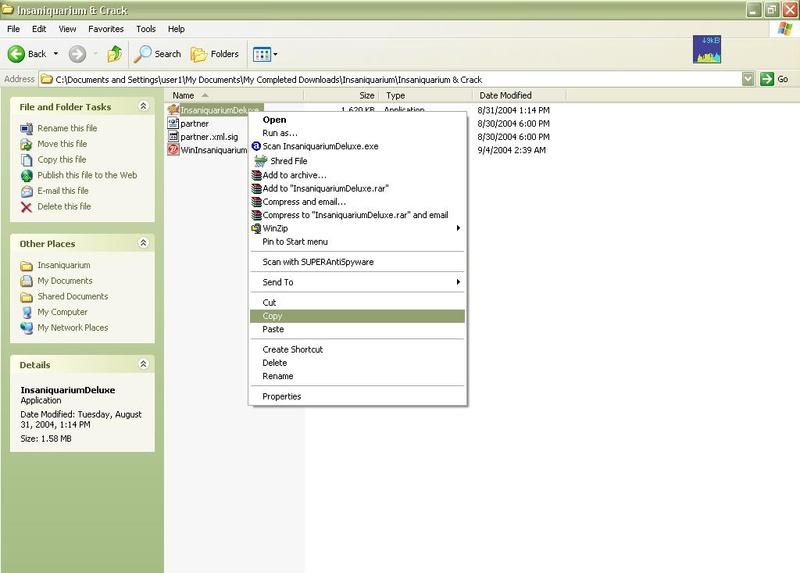Click Shred File in context menu
Image resolution: width=800 pixels, height=573 pixels.
point(286,161)
